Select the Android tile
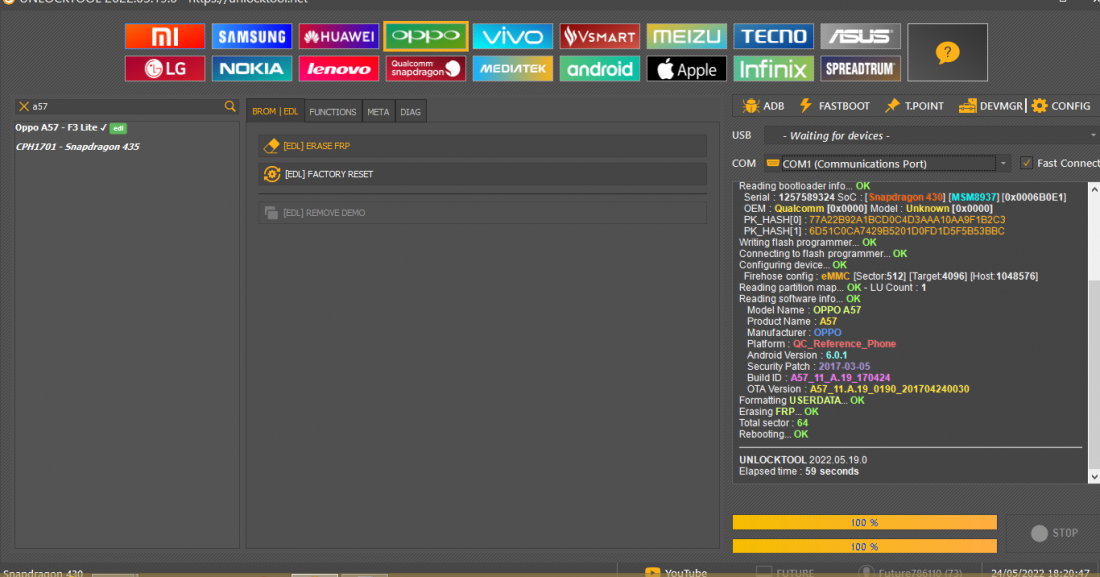This screenshot has height=577, width=1100. click(x=600, y=69)
